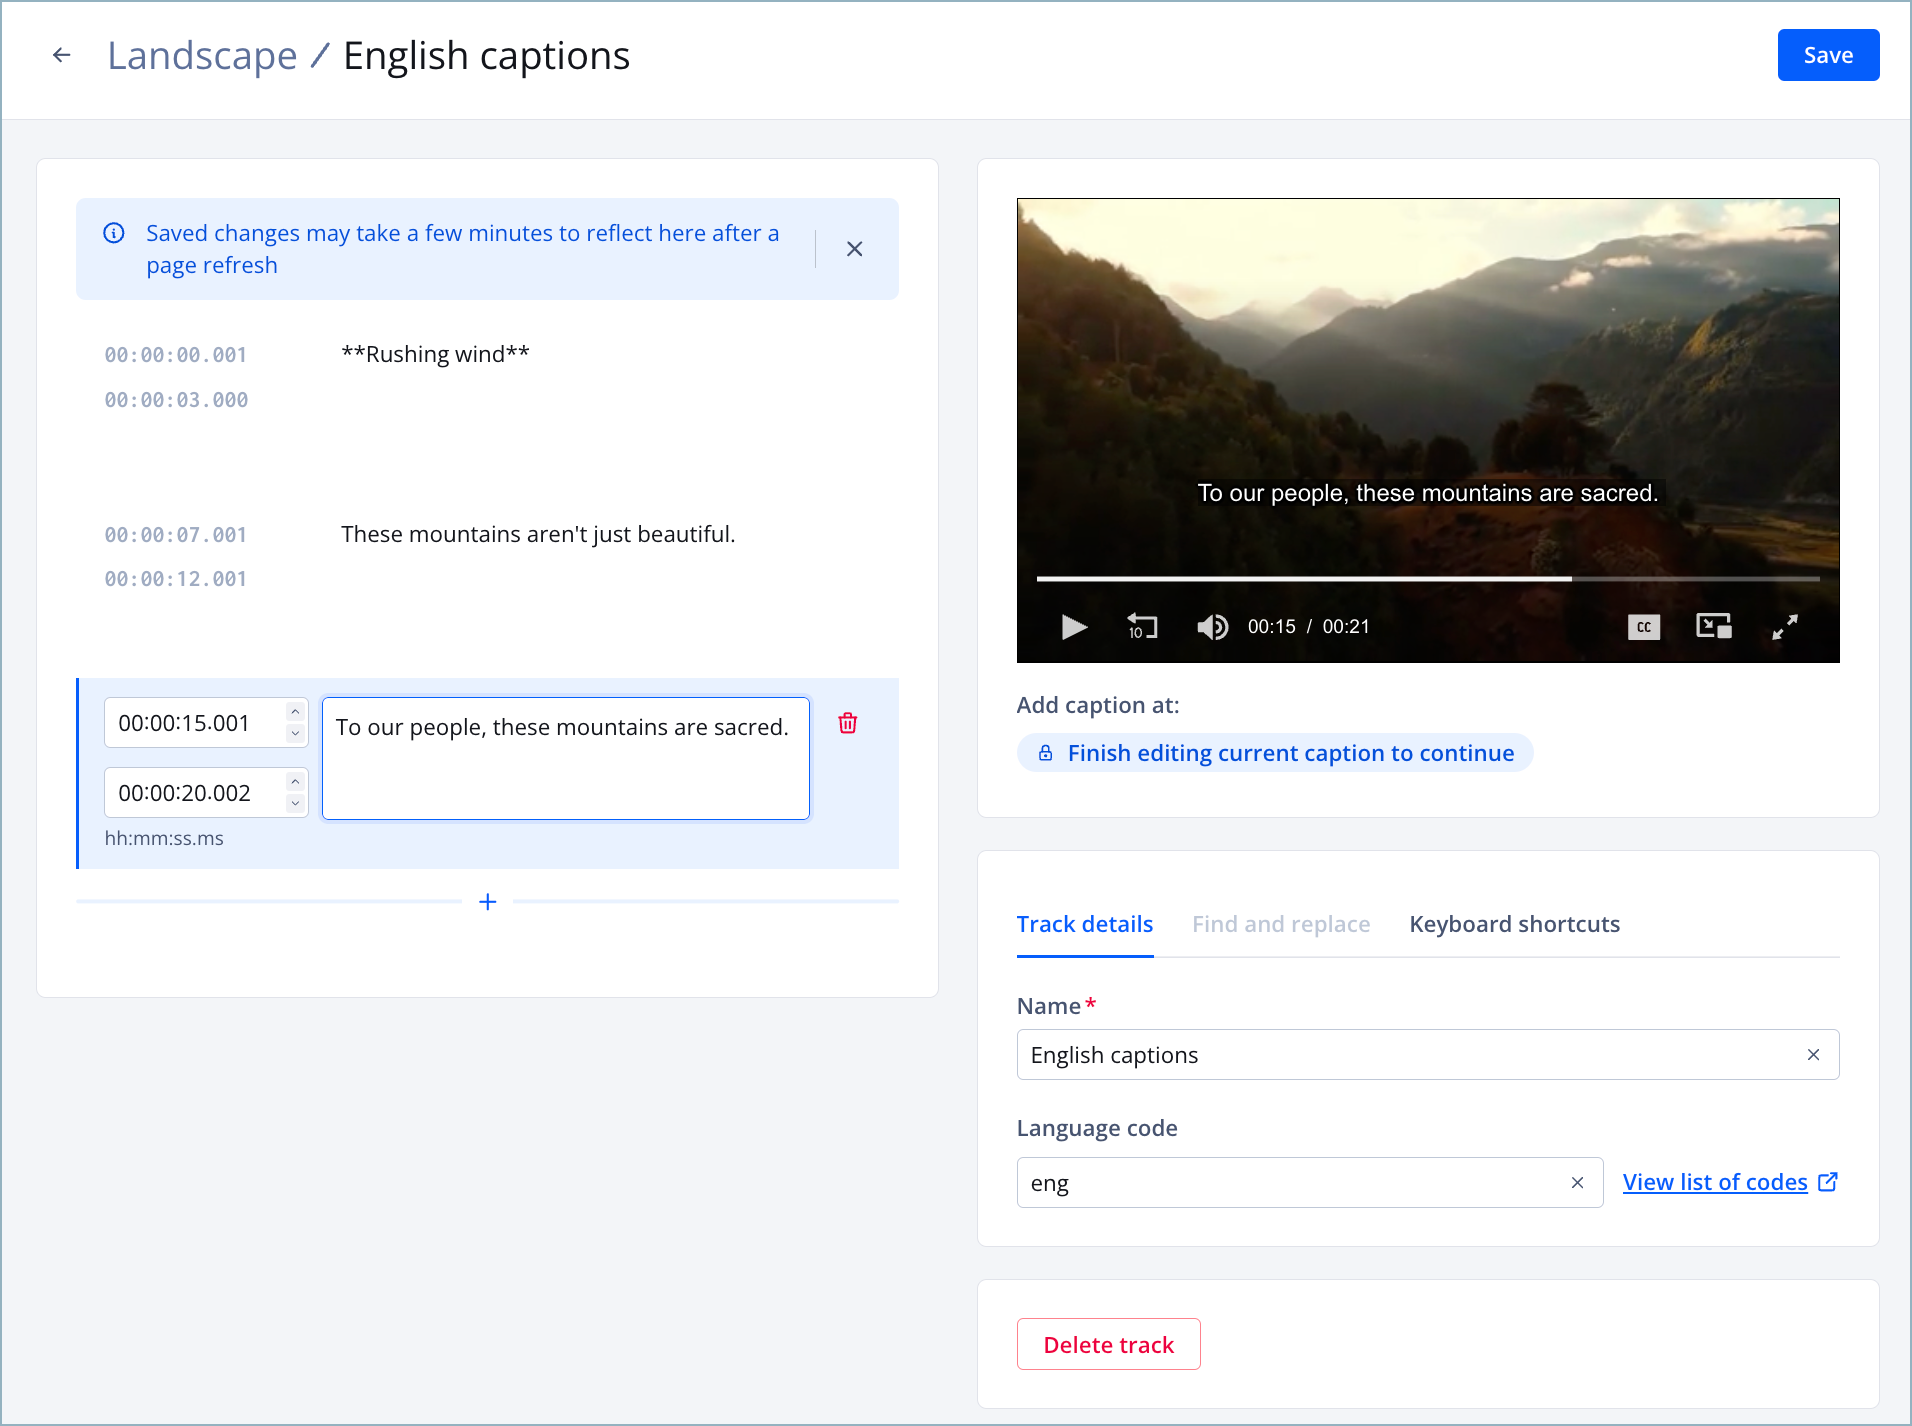Delete the current caption with trash icon
The width and height of the screenshot is (1912, 1426).
pos(848,723)
